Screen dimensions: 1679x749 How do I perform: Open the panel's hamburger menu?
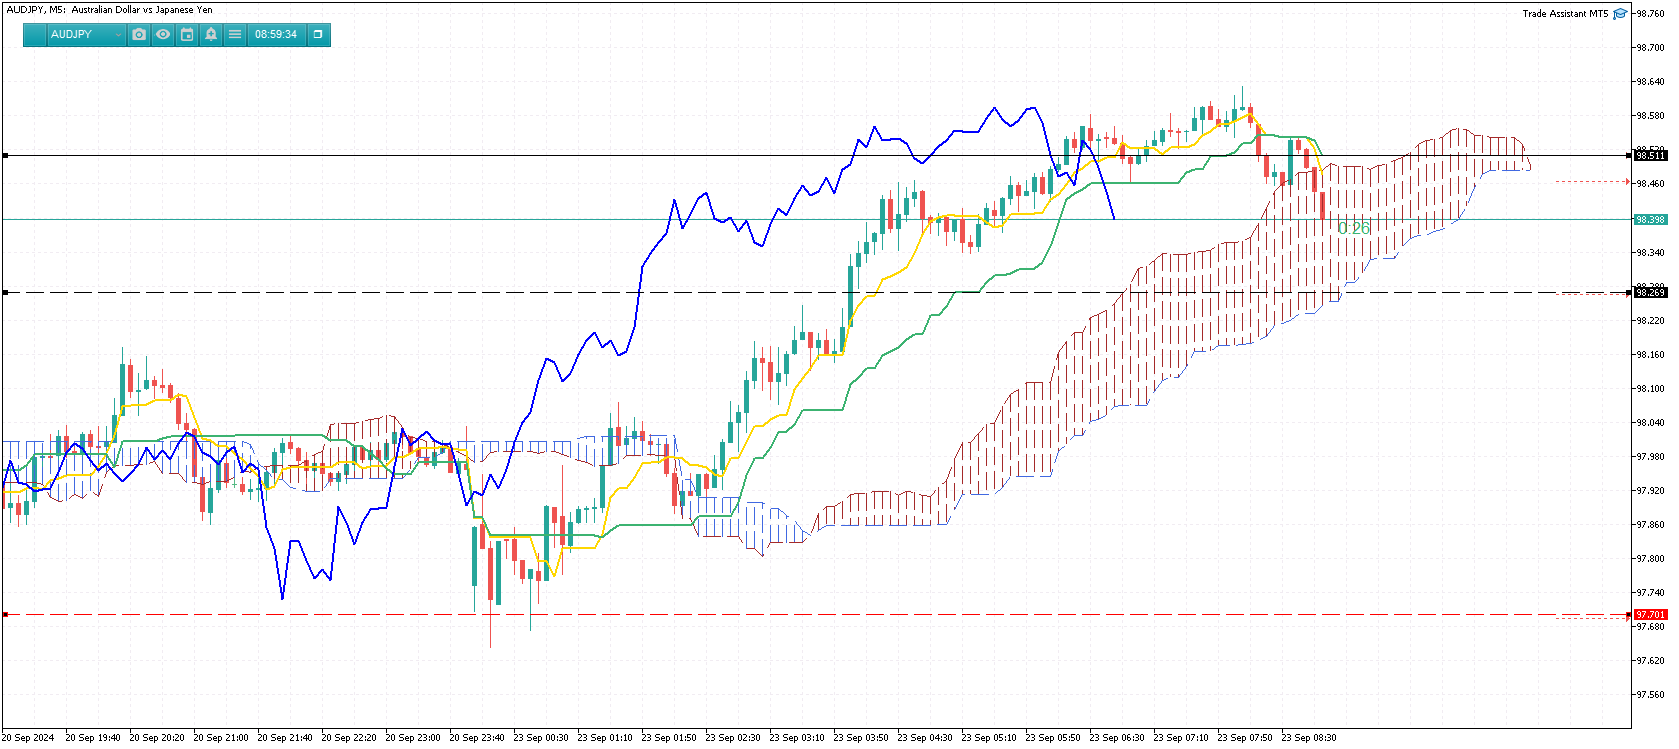coord(235,35)
